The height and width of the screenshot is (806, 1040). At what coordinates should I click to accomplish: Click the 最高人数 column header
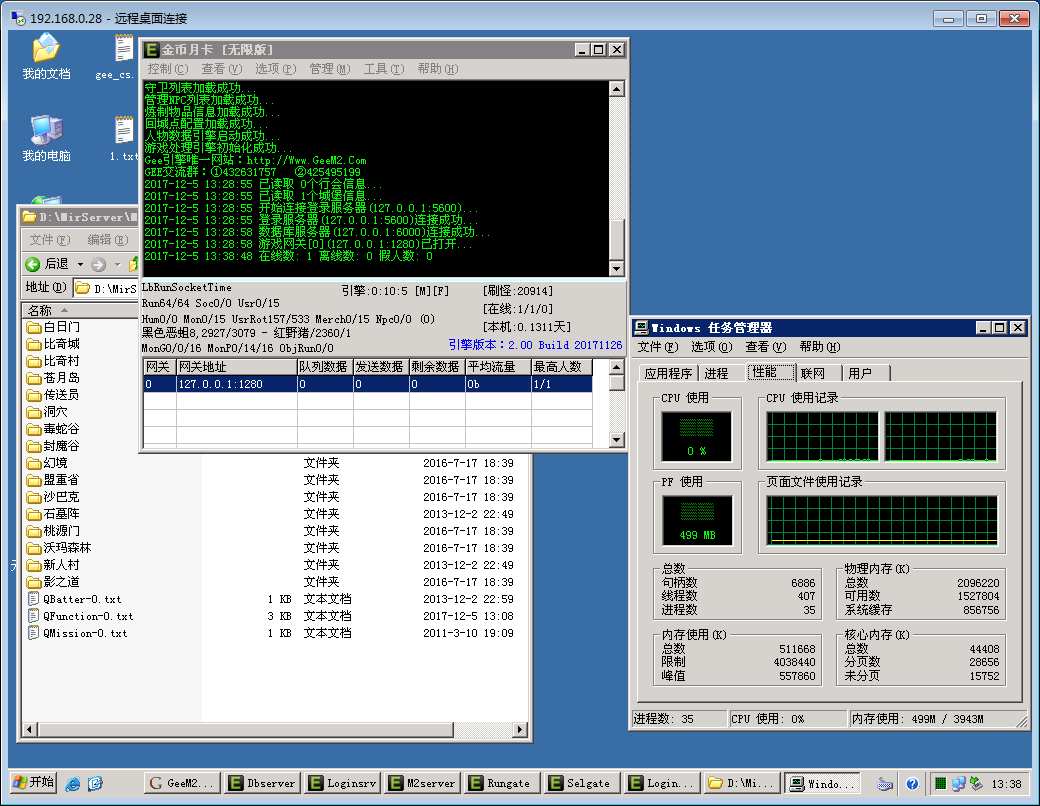coord(561,367)
